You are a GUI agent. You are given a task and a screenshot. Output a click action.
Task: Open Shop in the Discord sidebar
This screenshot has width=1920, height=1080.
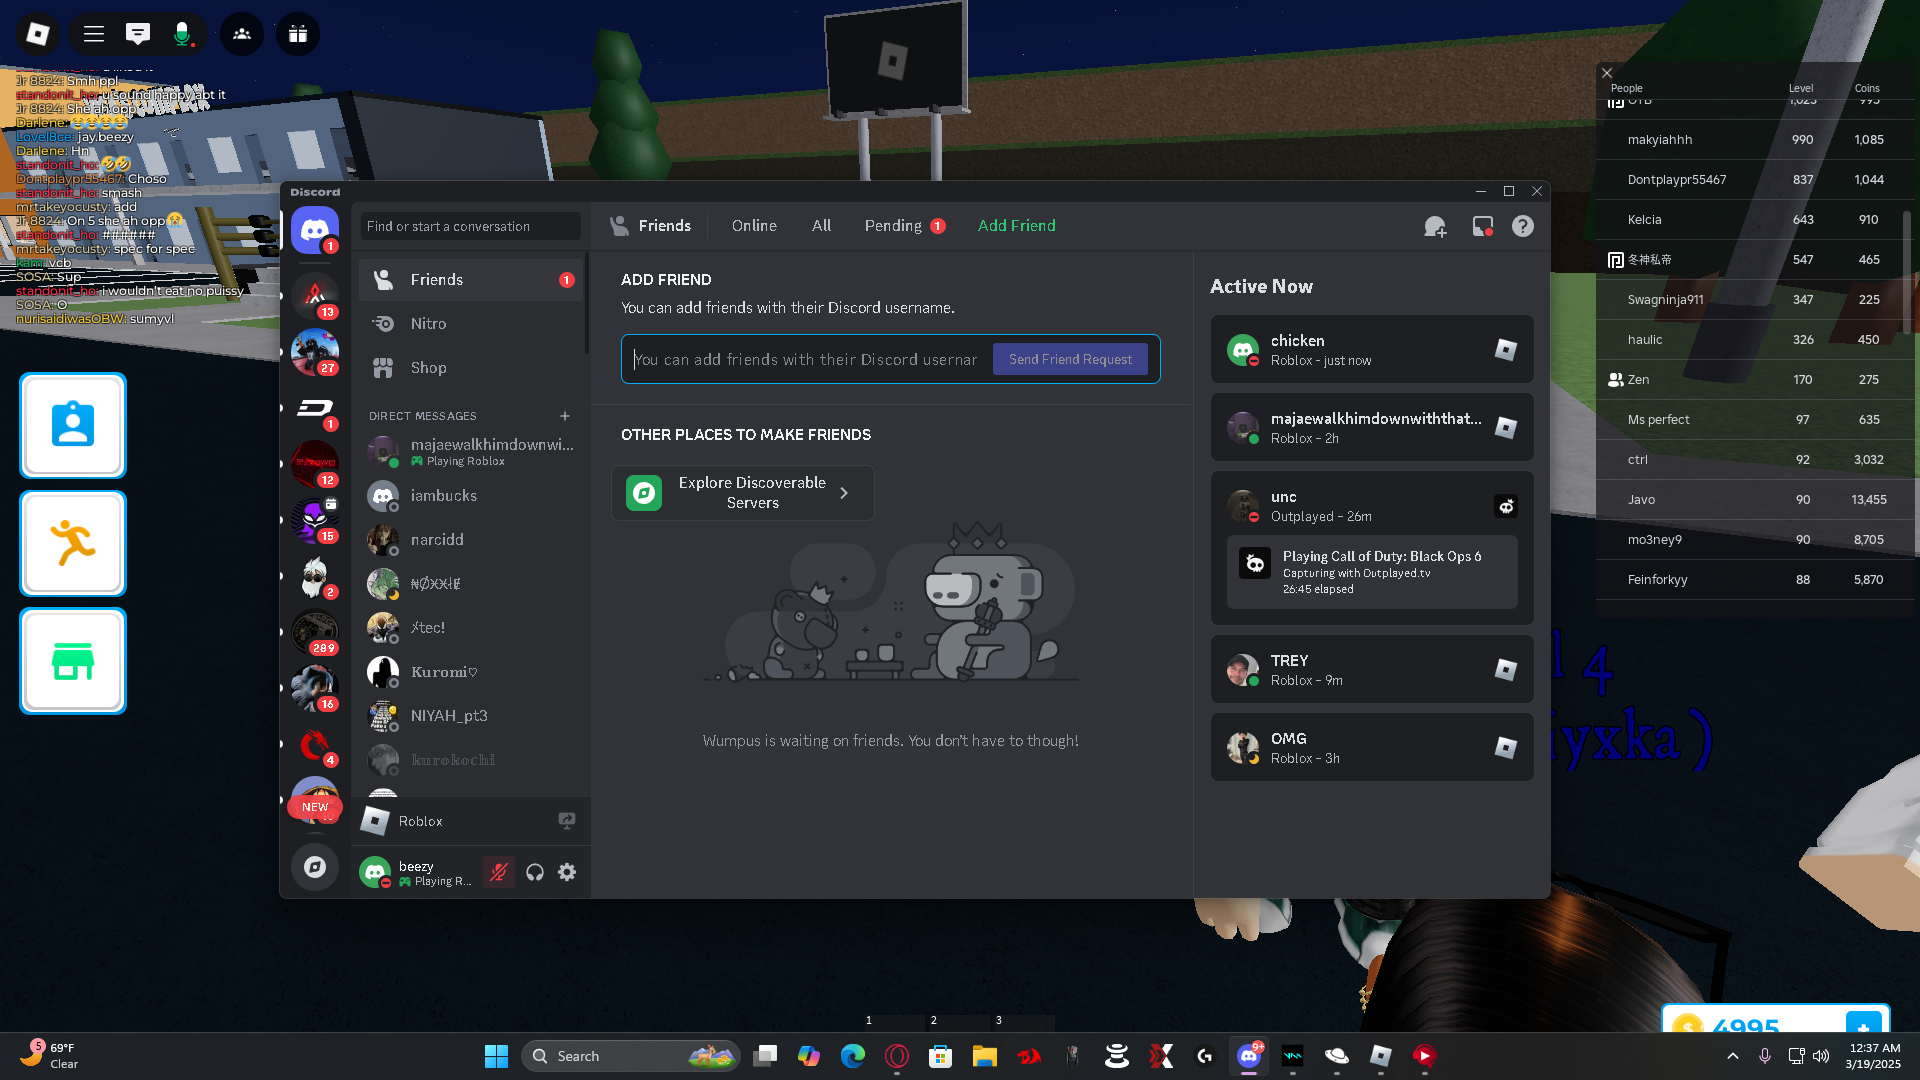(x=471, y=368)
